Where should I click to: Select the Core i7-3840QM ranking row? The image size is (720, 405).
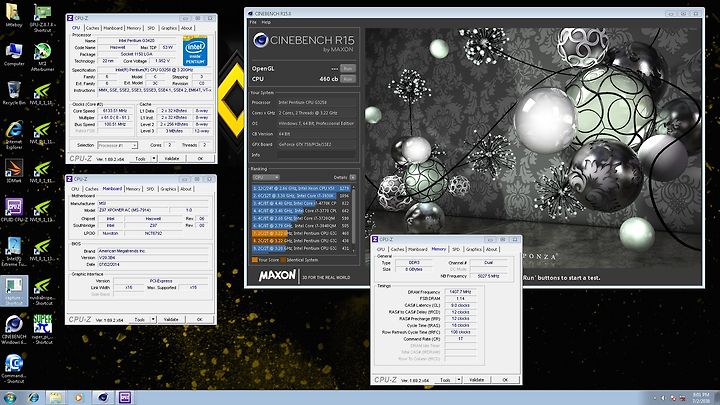[x=301, y=226]
